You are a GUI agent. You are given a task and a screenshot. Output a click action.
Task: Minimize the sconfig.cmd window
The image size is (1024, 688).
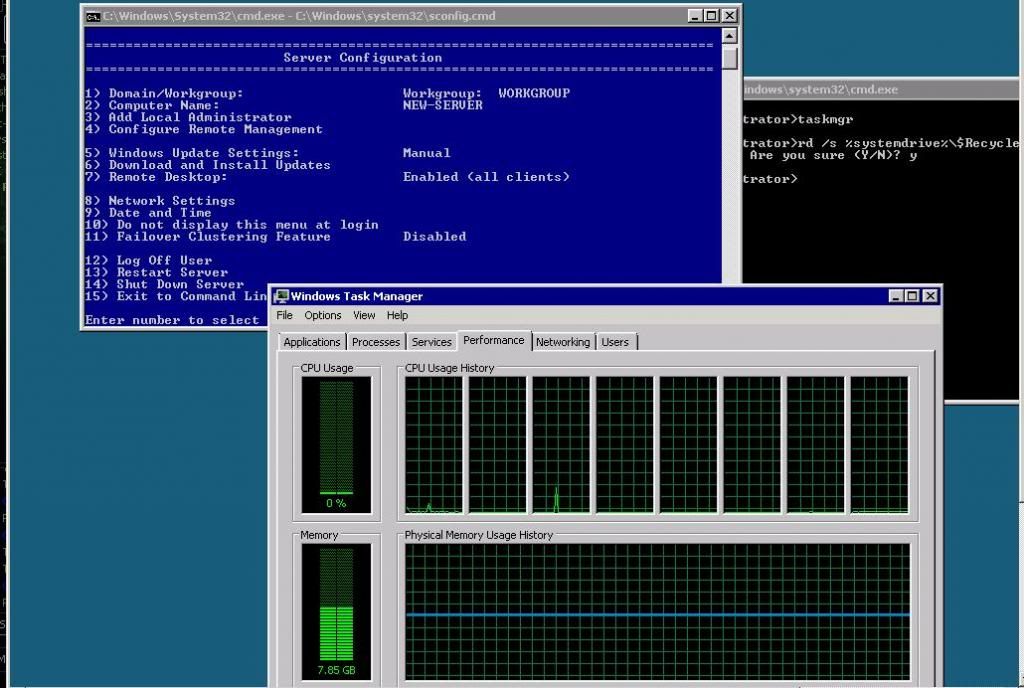[695, 16]
